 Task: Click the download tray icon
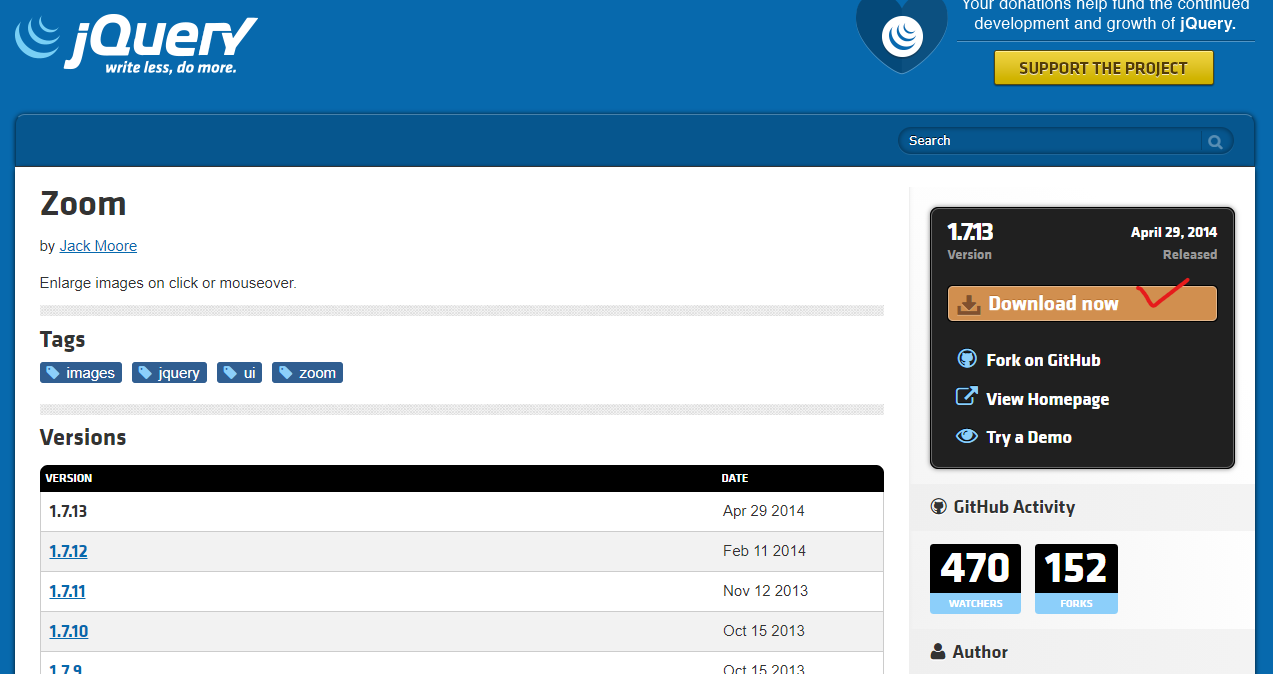point(969,304)
